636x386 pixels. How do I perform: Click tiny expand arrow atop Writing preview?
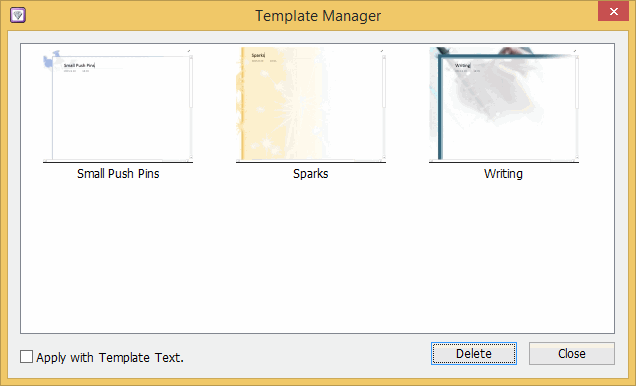coord(575,51)
